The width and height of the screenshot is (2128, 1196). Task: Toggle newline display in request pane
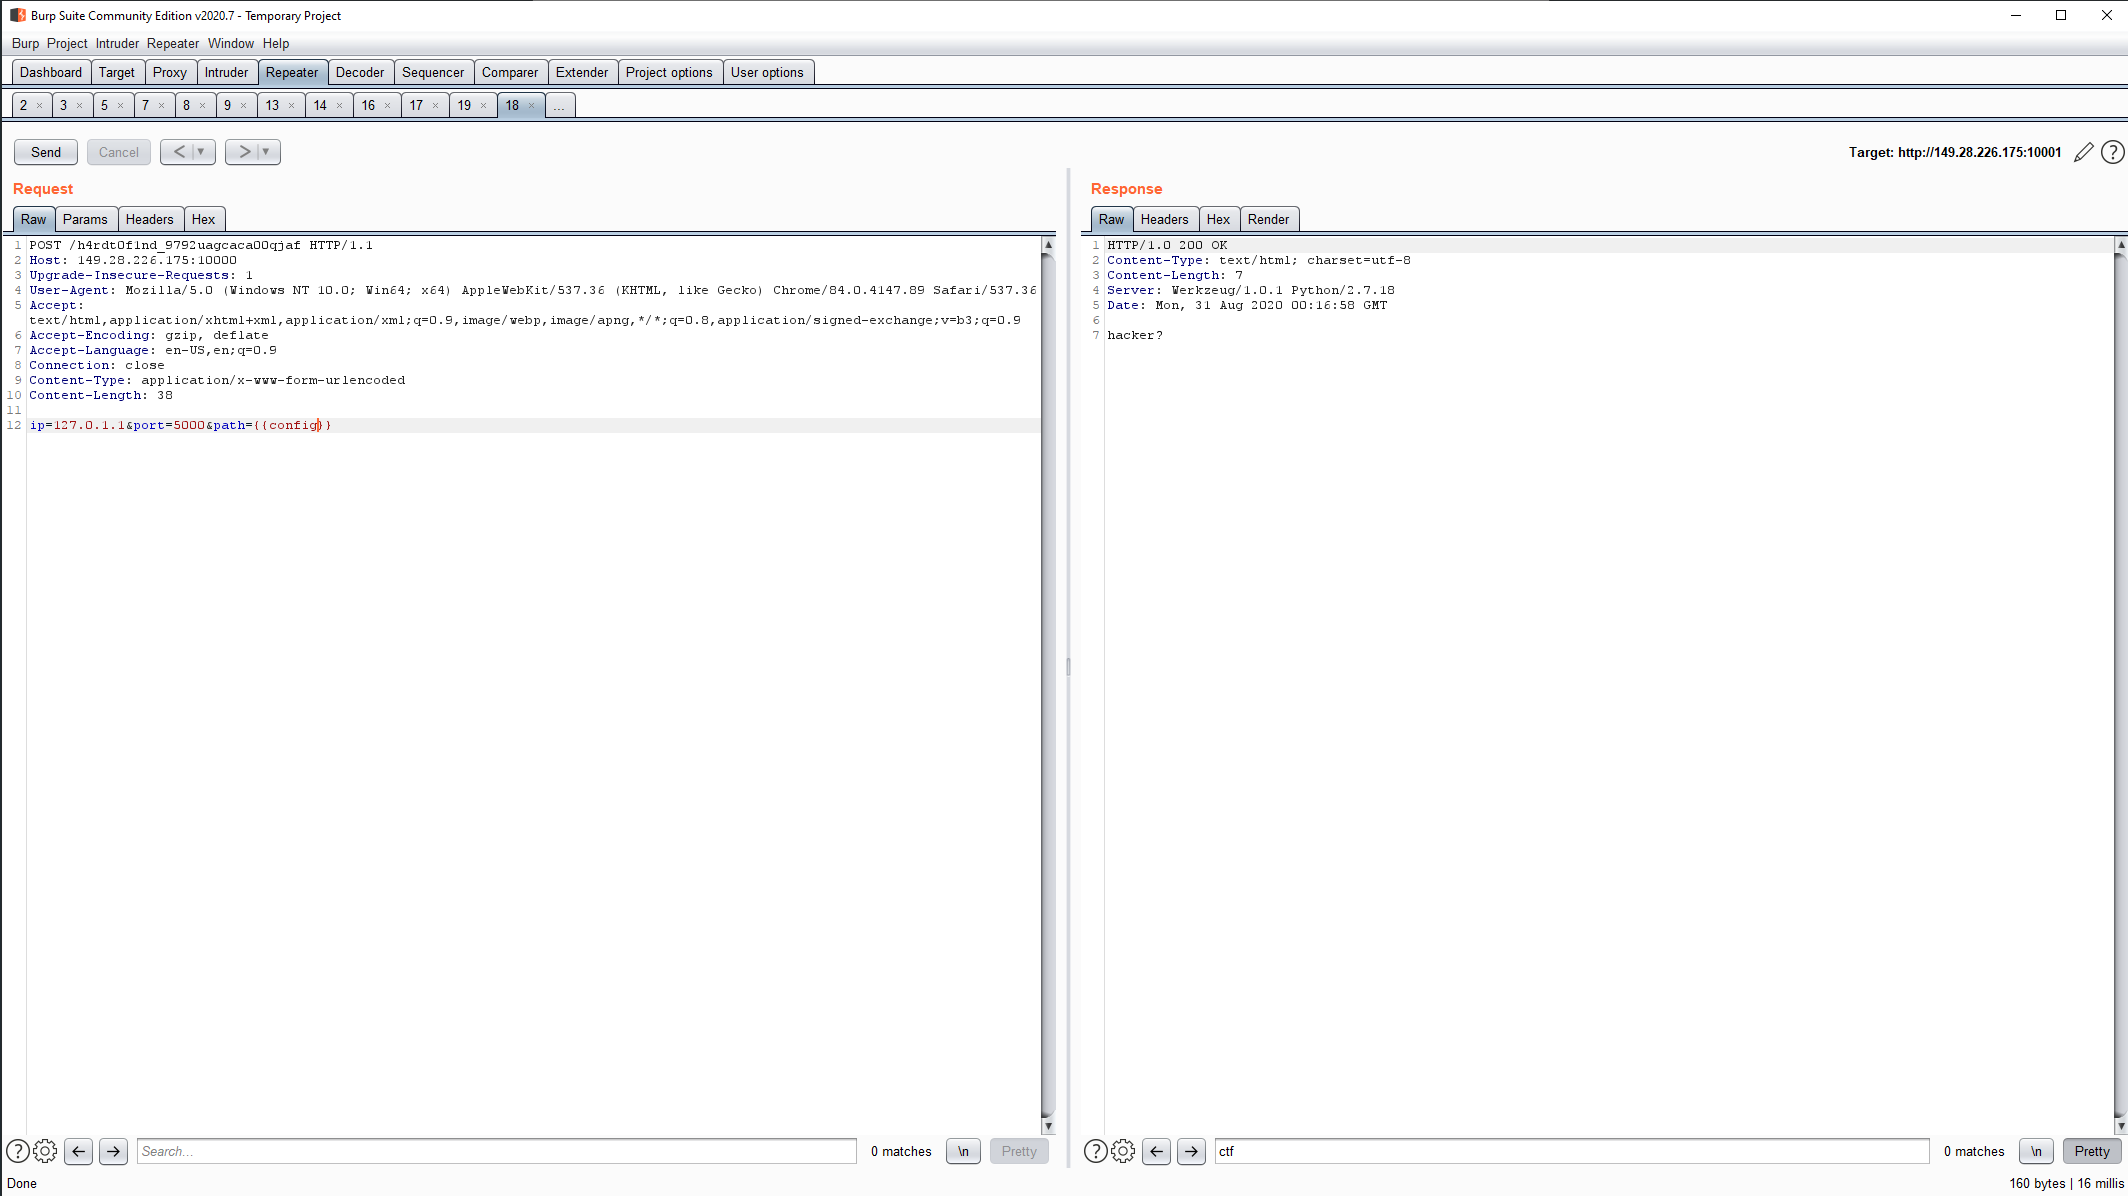963,1151
